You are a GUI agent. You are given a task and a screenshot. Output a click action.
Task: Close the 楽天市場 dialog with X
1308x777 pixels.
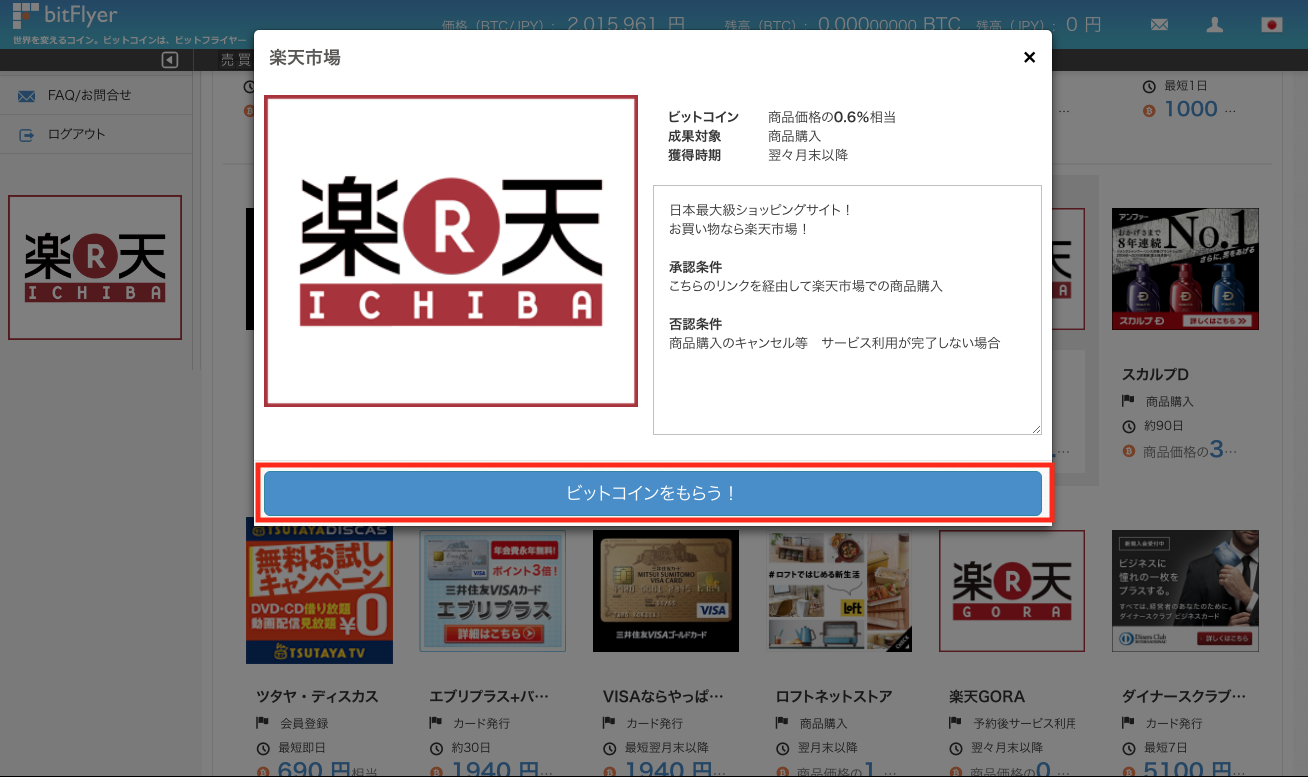click(1029, 57)
